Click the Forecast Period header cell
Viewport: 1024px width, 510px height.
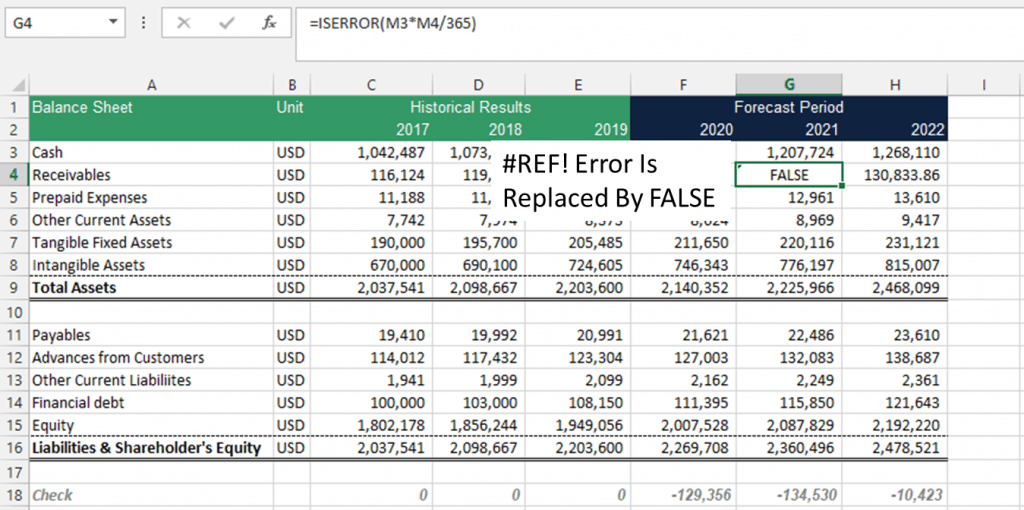click(789, 107)
